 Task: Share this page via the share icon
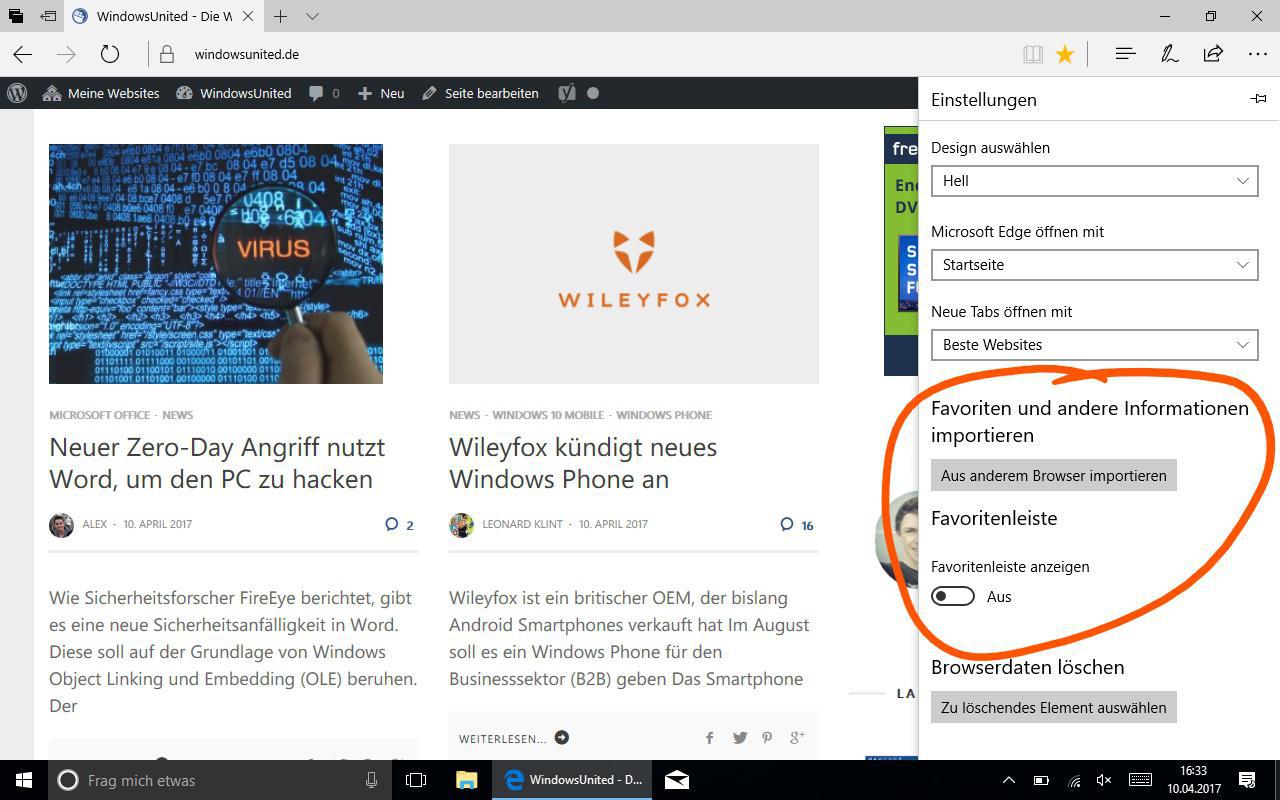(x=1213, y=54)
